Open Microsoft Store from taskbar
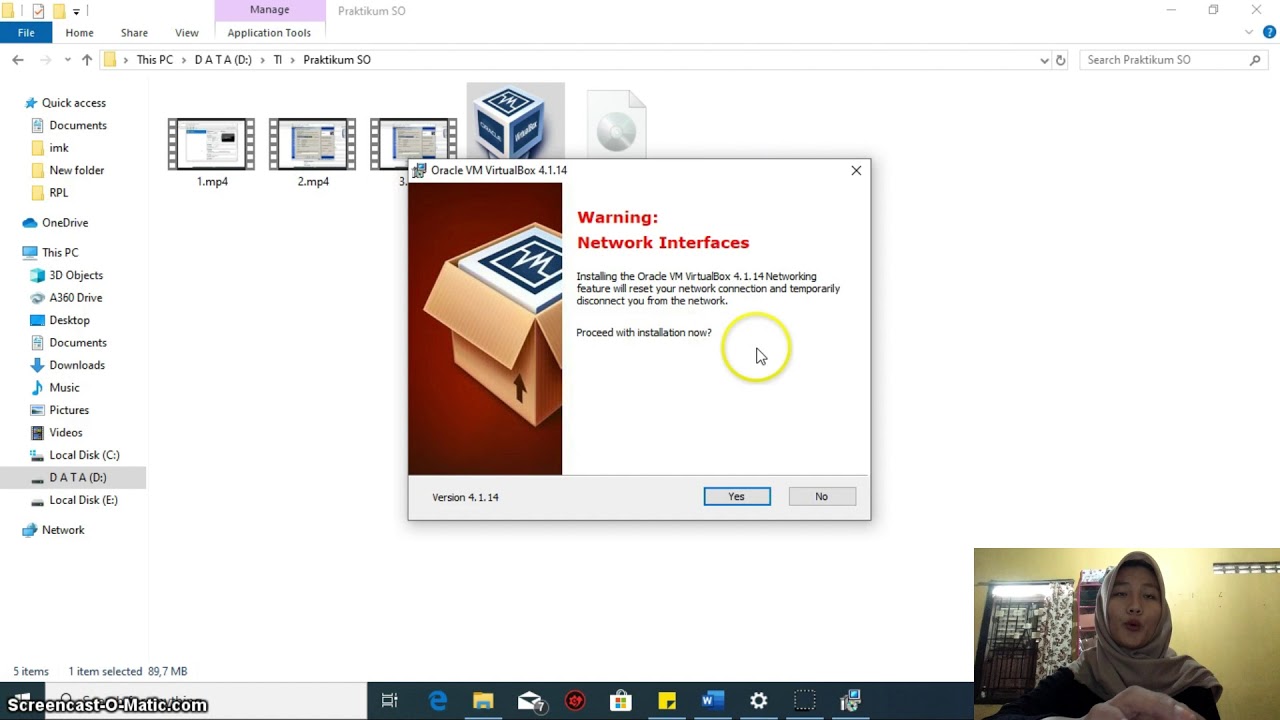Screen dimensions: 1280x720 [621, 701]
